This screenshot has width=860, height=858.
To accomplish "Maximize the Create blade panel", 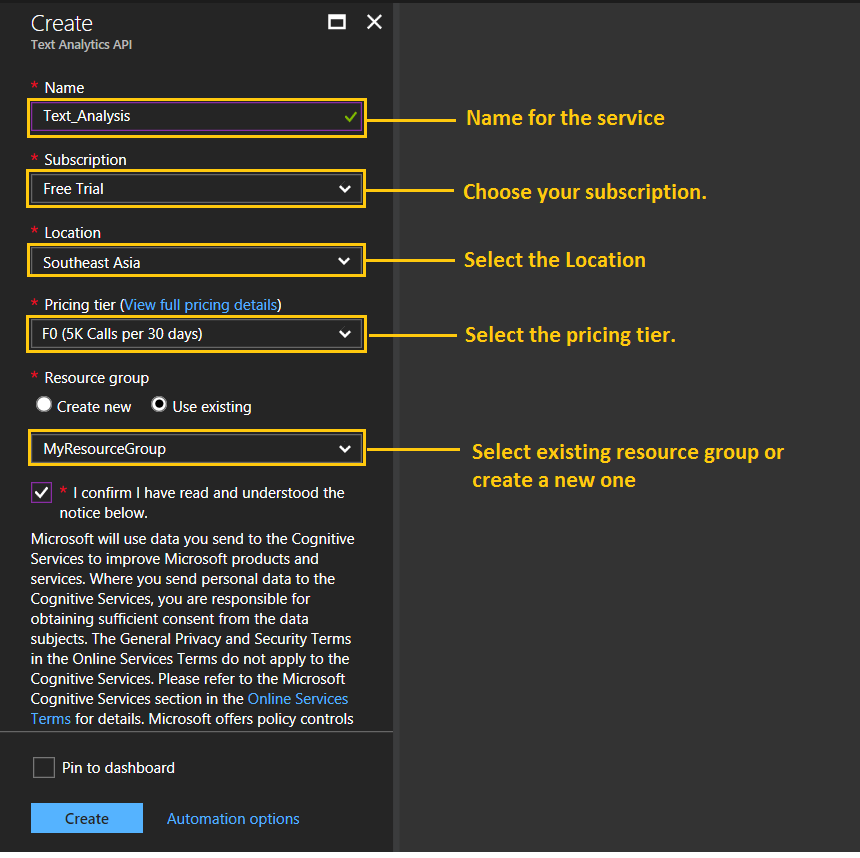I will pos(337,22).
